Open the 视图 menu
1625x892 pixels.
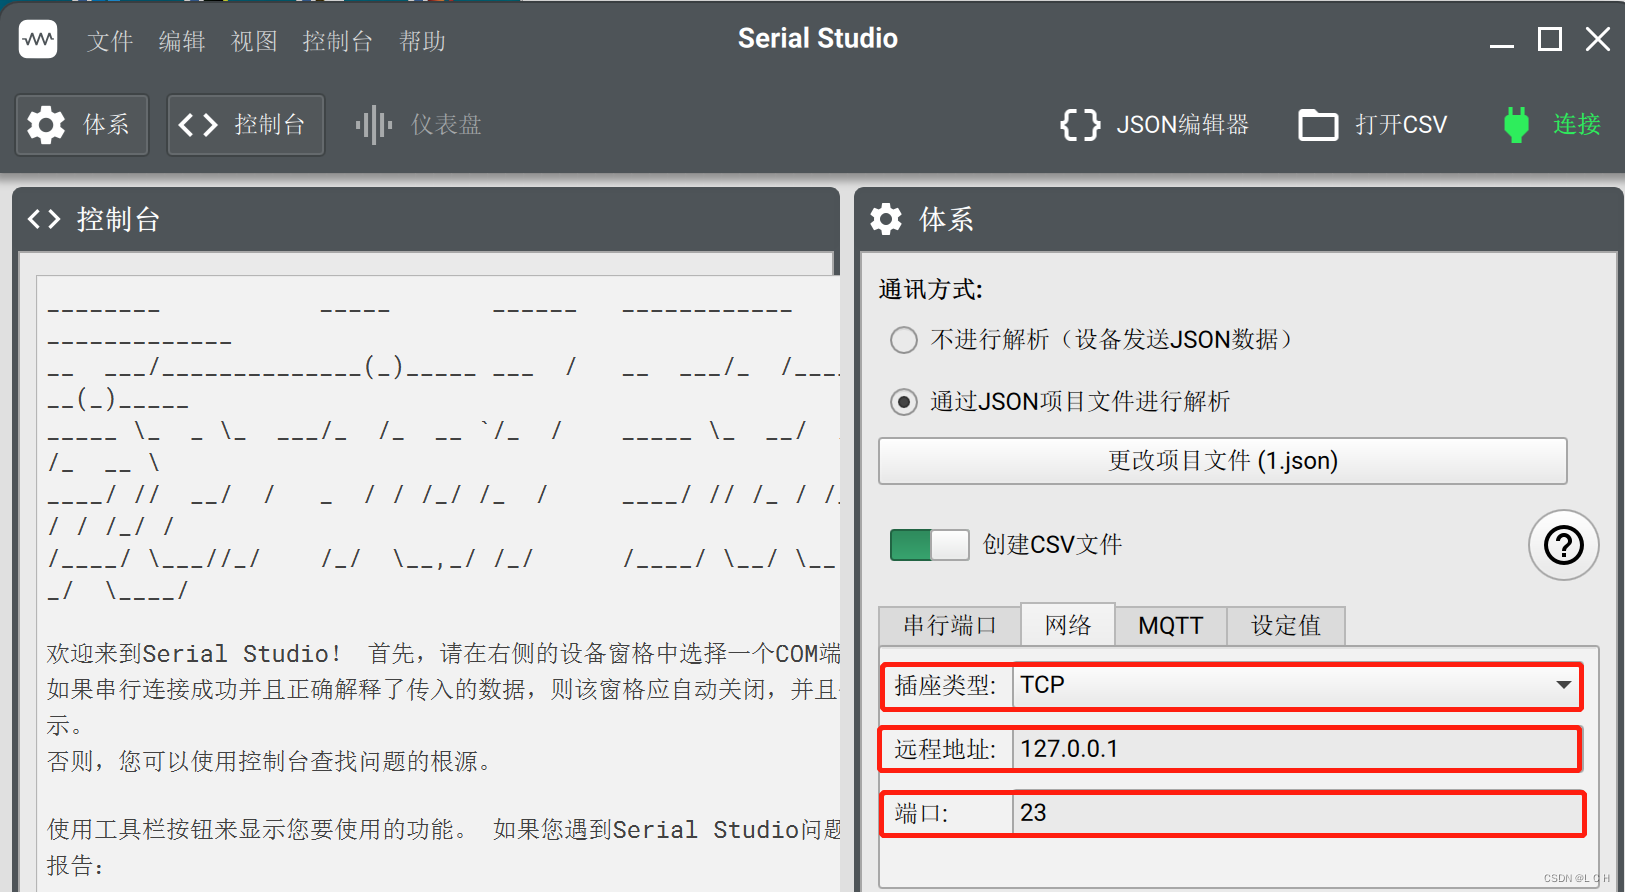click(x=254, y=41)
